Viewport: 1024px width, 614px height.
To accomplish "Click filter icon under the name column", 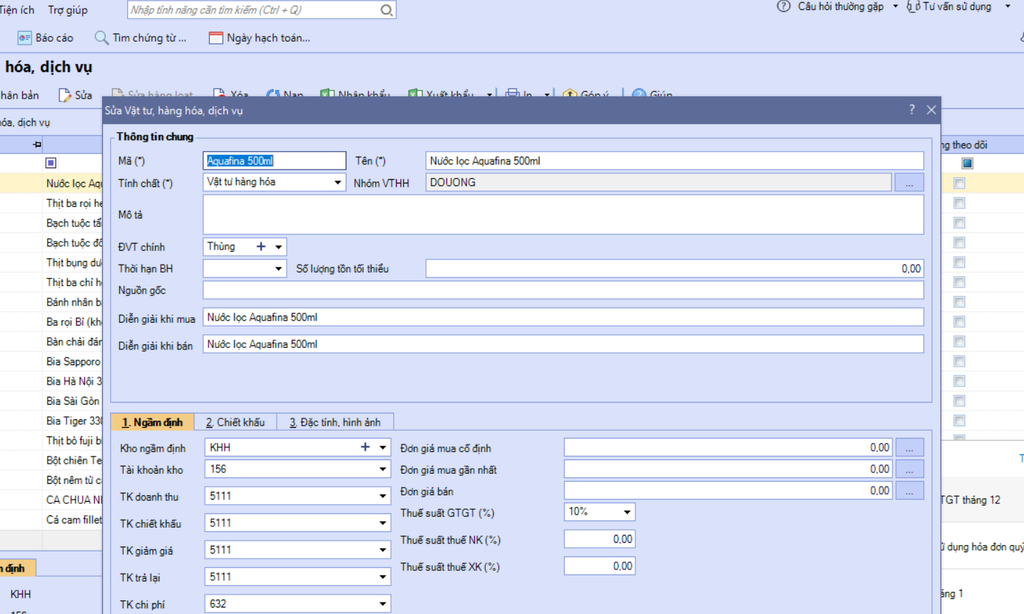I will coord(51,163).
